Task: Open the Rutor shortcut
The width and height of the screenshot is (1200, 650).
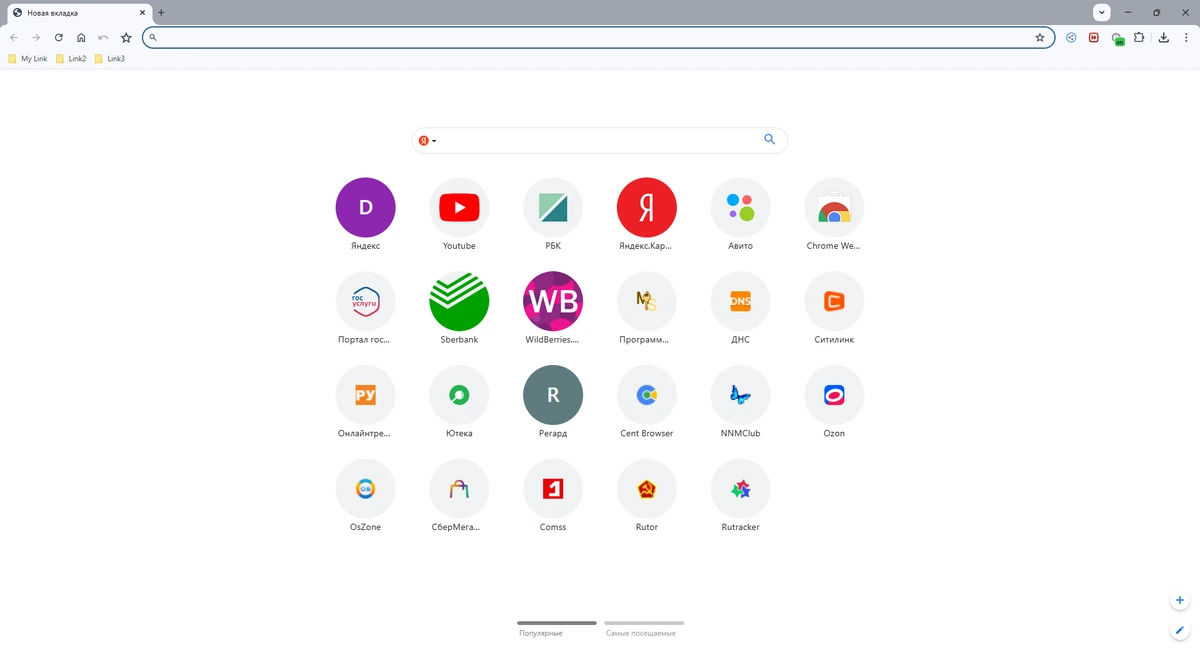Action: tap(647, 489)
